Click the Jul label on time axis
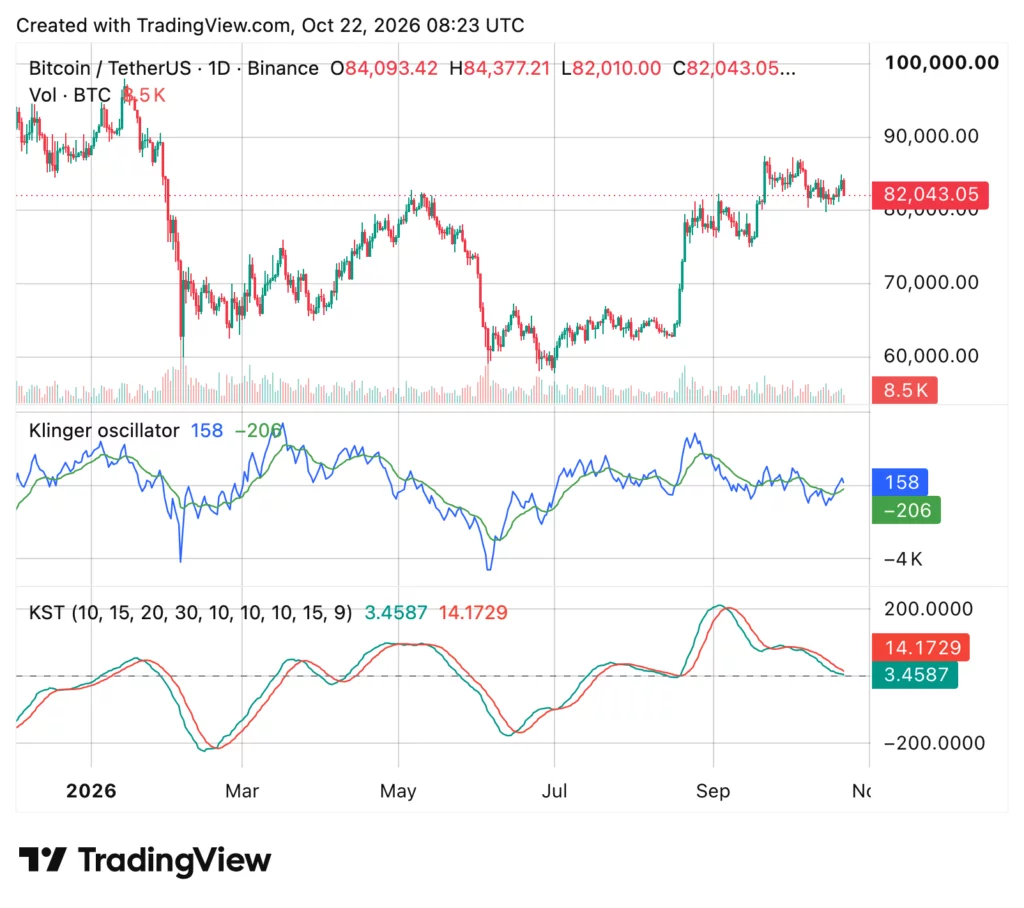Viewport: 1024px width, 908px height. [x=554, y=791]
